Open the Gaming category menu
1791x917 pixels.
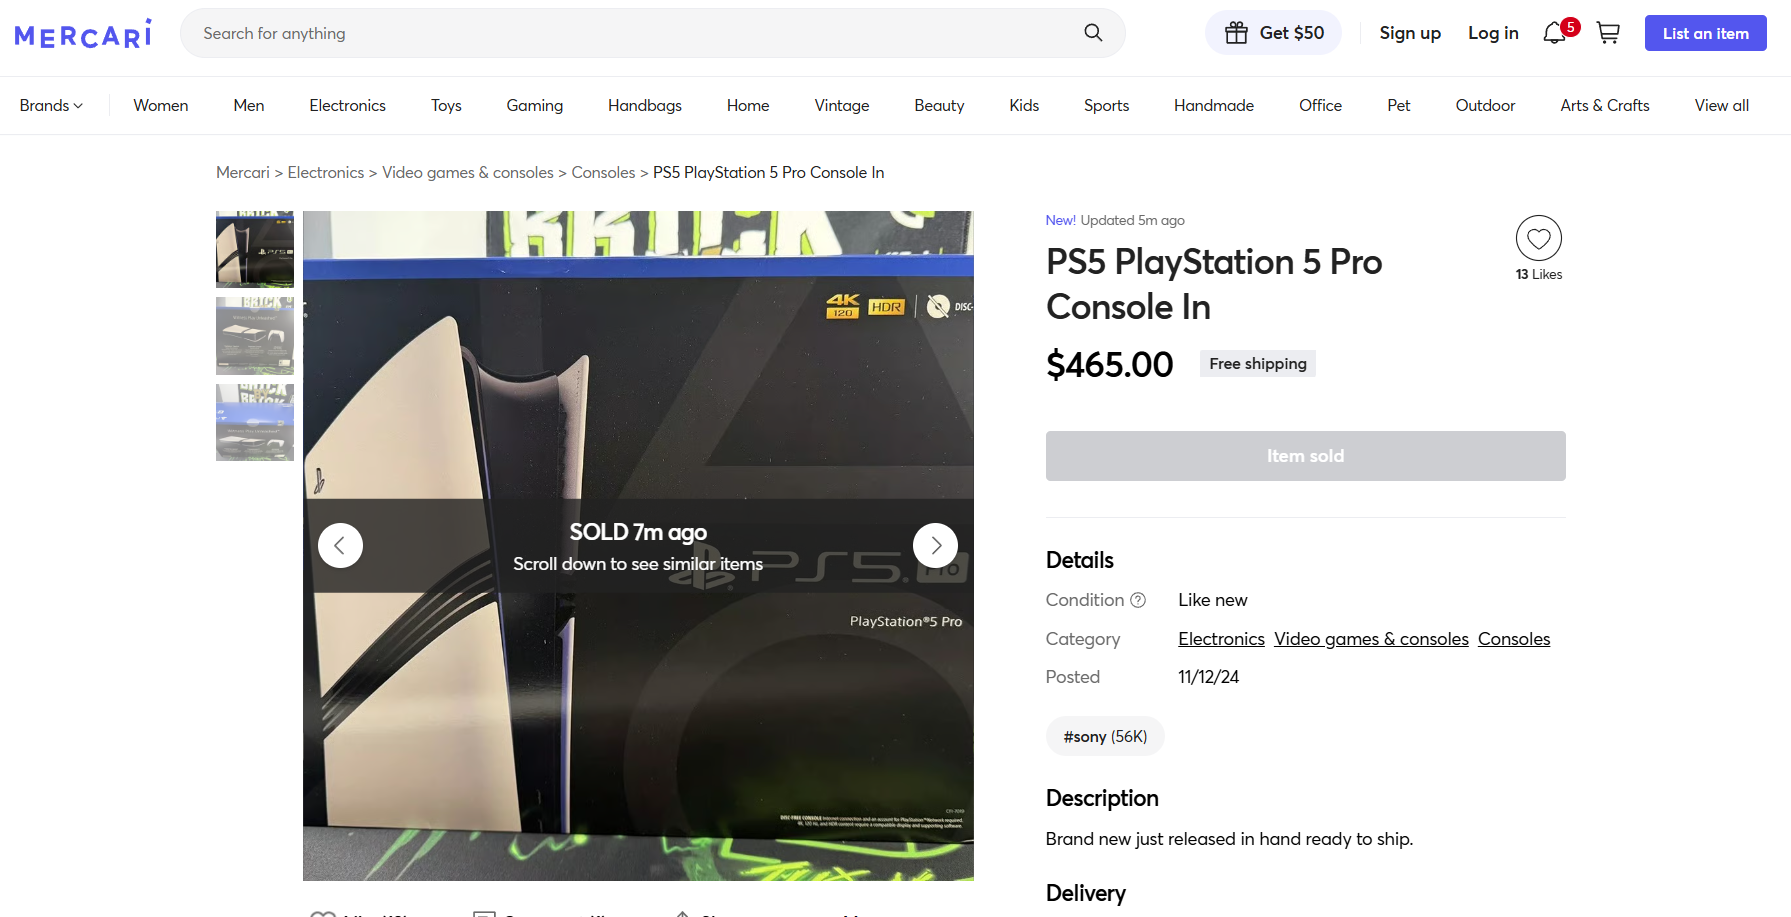(534, 105)
